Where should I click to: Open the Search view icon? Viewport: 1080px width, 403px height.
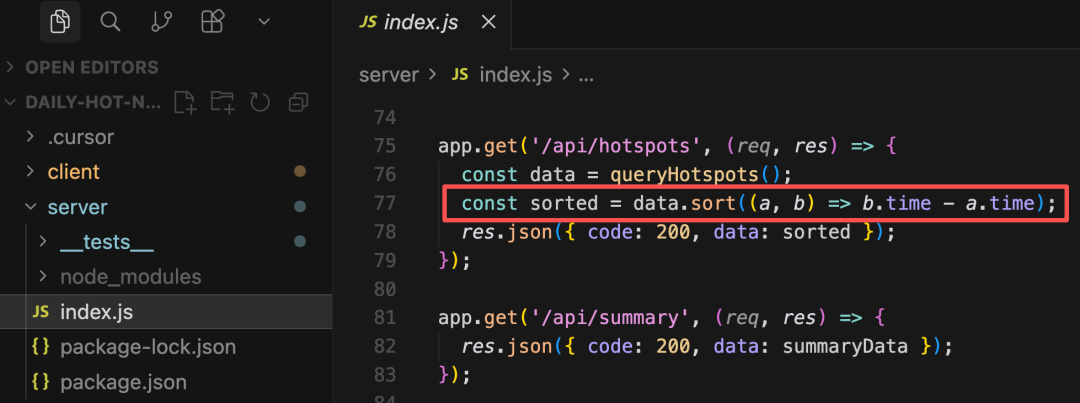[x=110, y=22]
